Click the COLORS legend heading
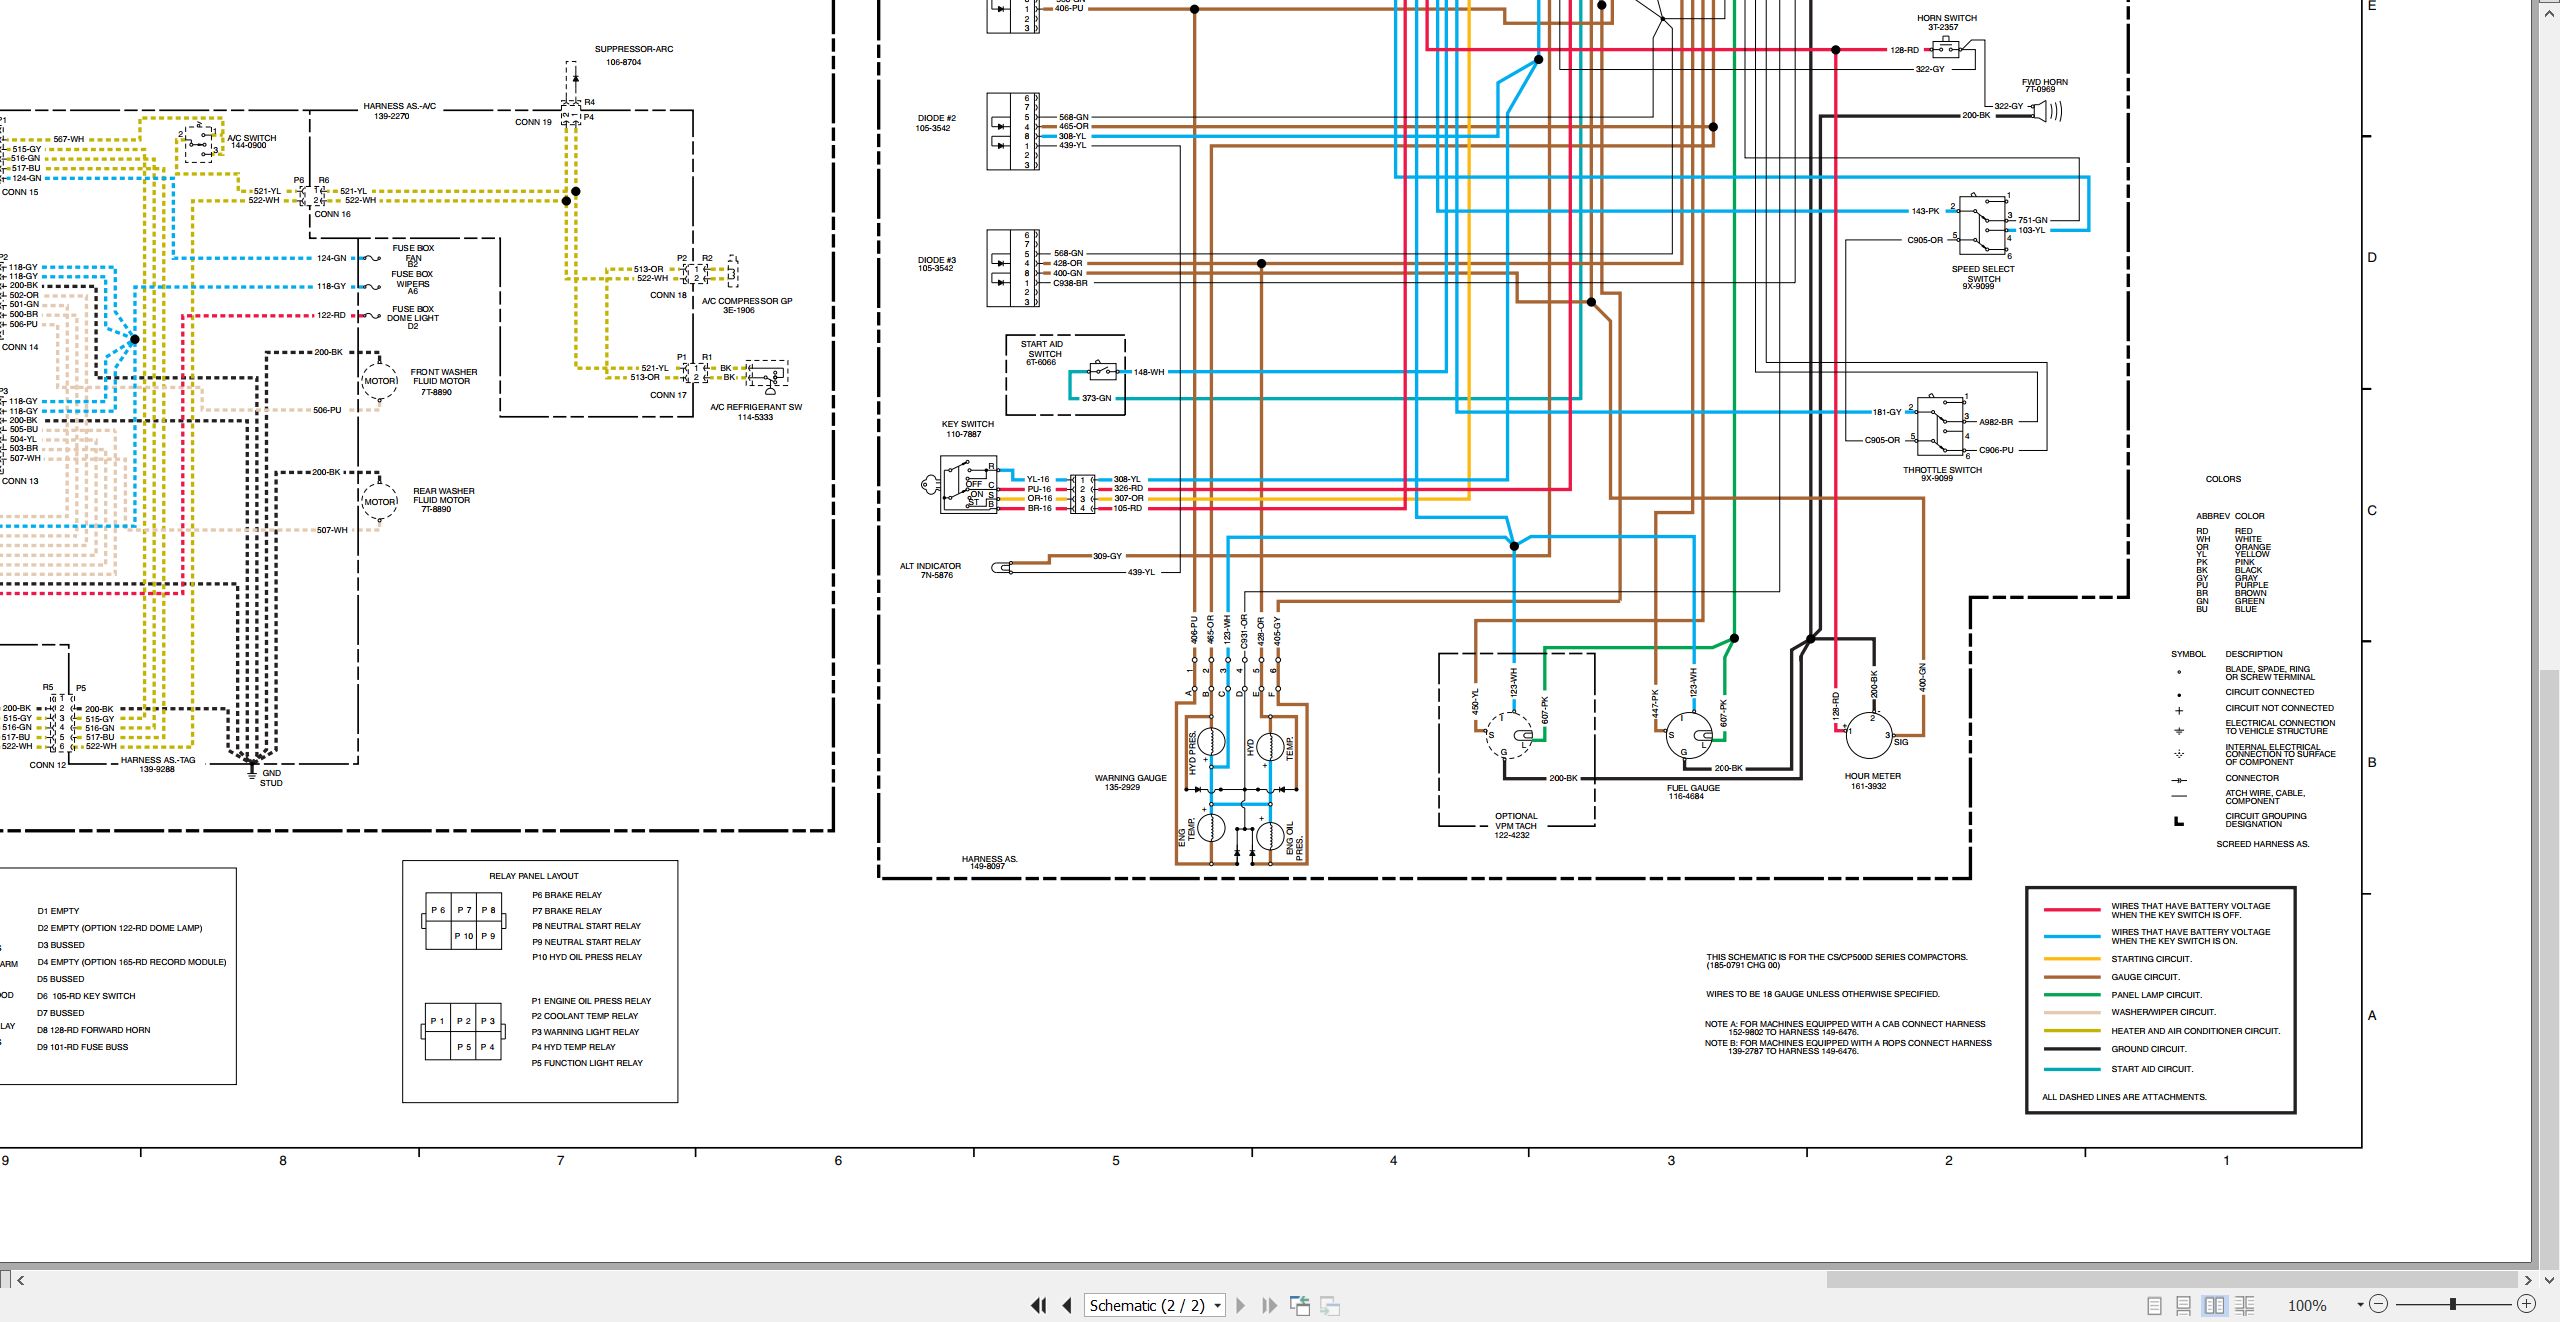Screen dimensions: 2560x1322 [x=2223, y=479]
